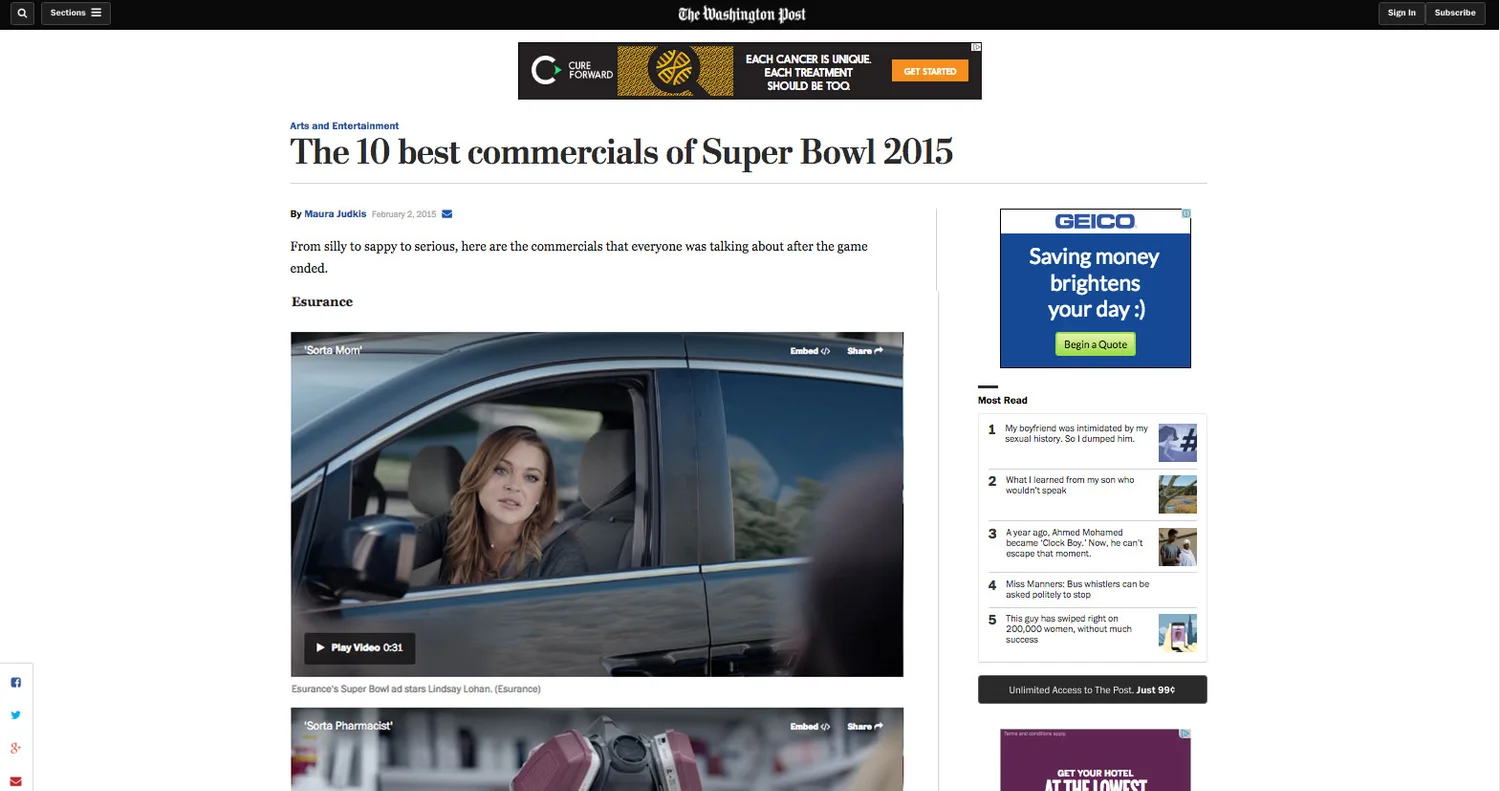
Task: Click the Esurance video caption text
Action: 416,689
